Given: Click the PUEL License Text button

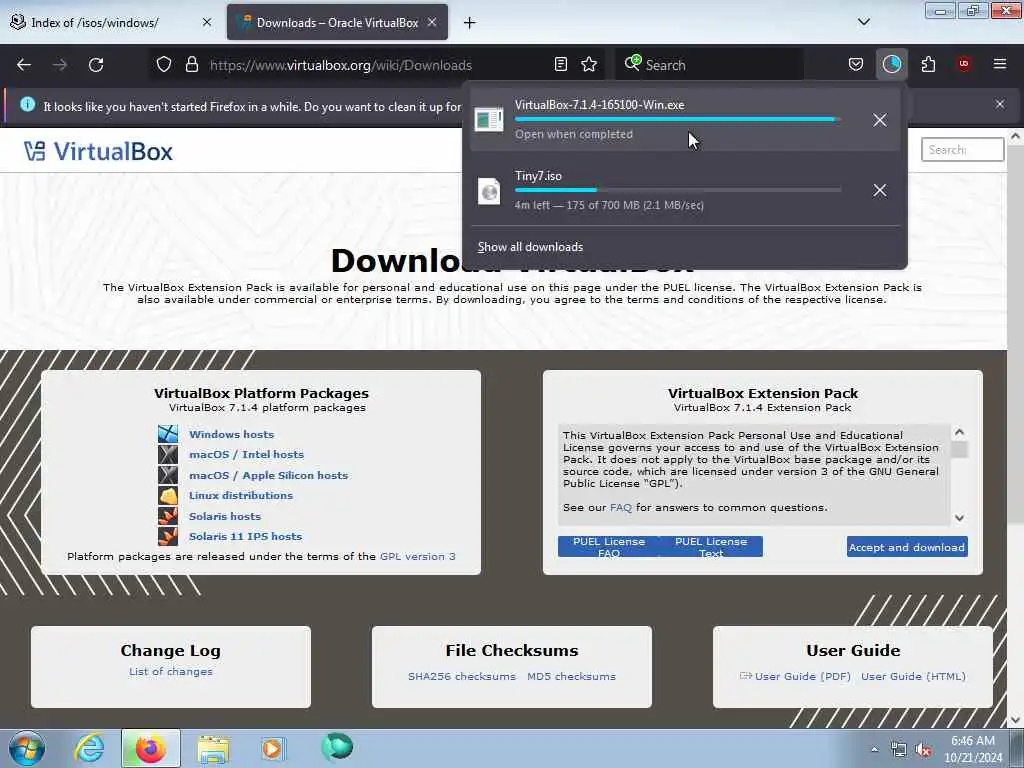Looking at the screenshot, I should pos(711,547).
